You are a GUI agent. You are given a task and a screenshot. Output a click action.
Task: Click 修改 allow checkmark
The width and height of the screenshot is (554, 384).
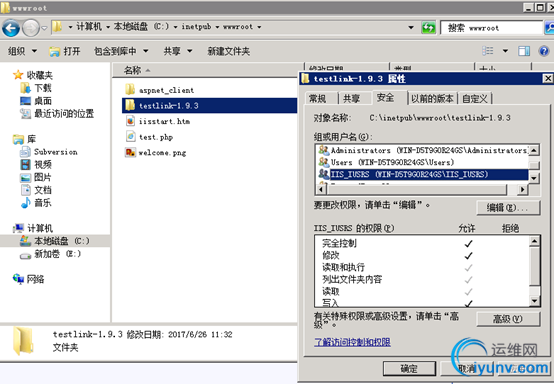(x=468, y=255)
